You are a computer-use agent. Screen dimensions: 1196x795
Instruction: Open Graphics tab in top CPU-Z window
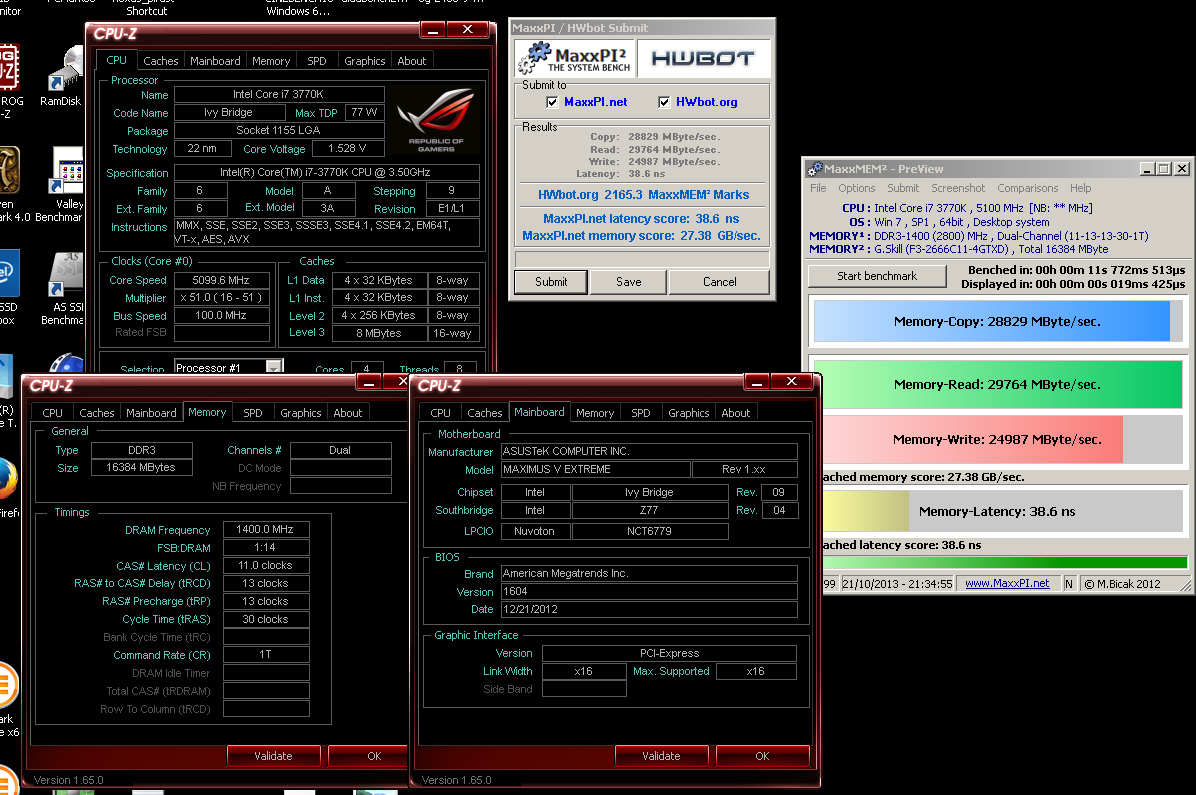coord(365,61)
